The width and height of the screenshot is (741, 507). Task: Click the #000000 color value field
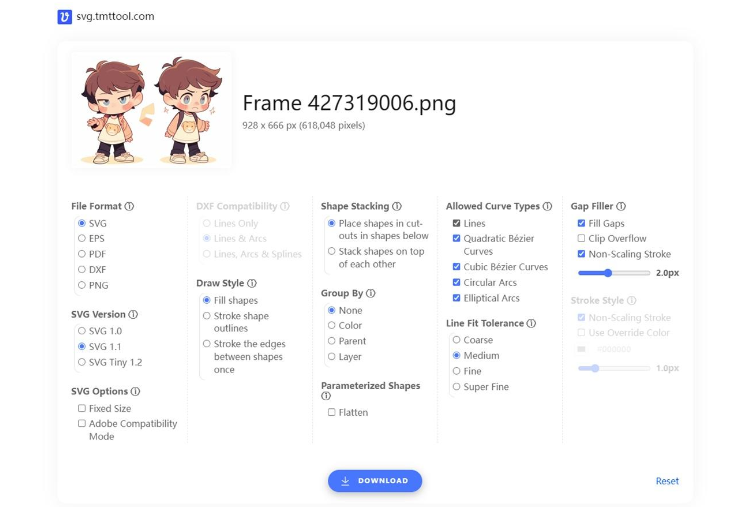click(x=613, y=349)
